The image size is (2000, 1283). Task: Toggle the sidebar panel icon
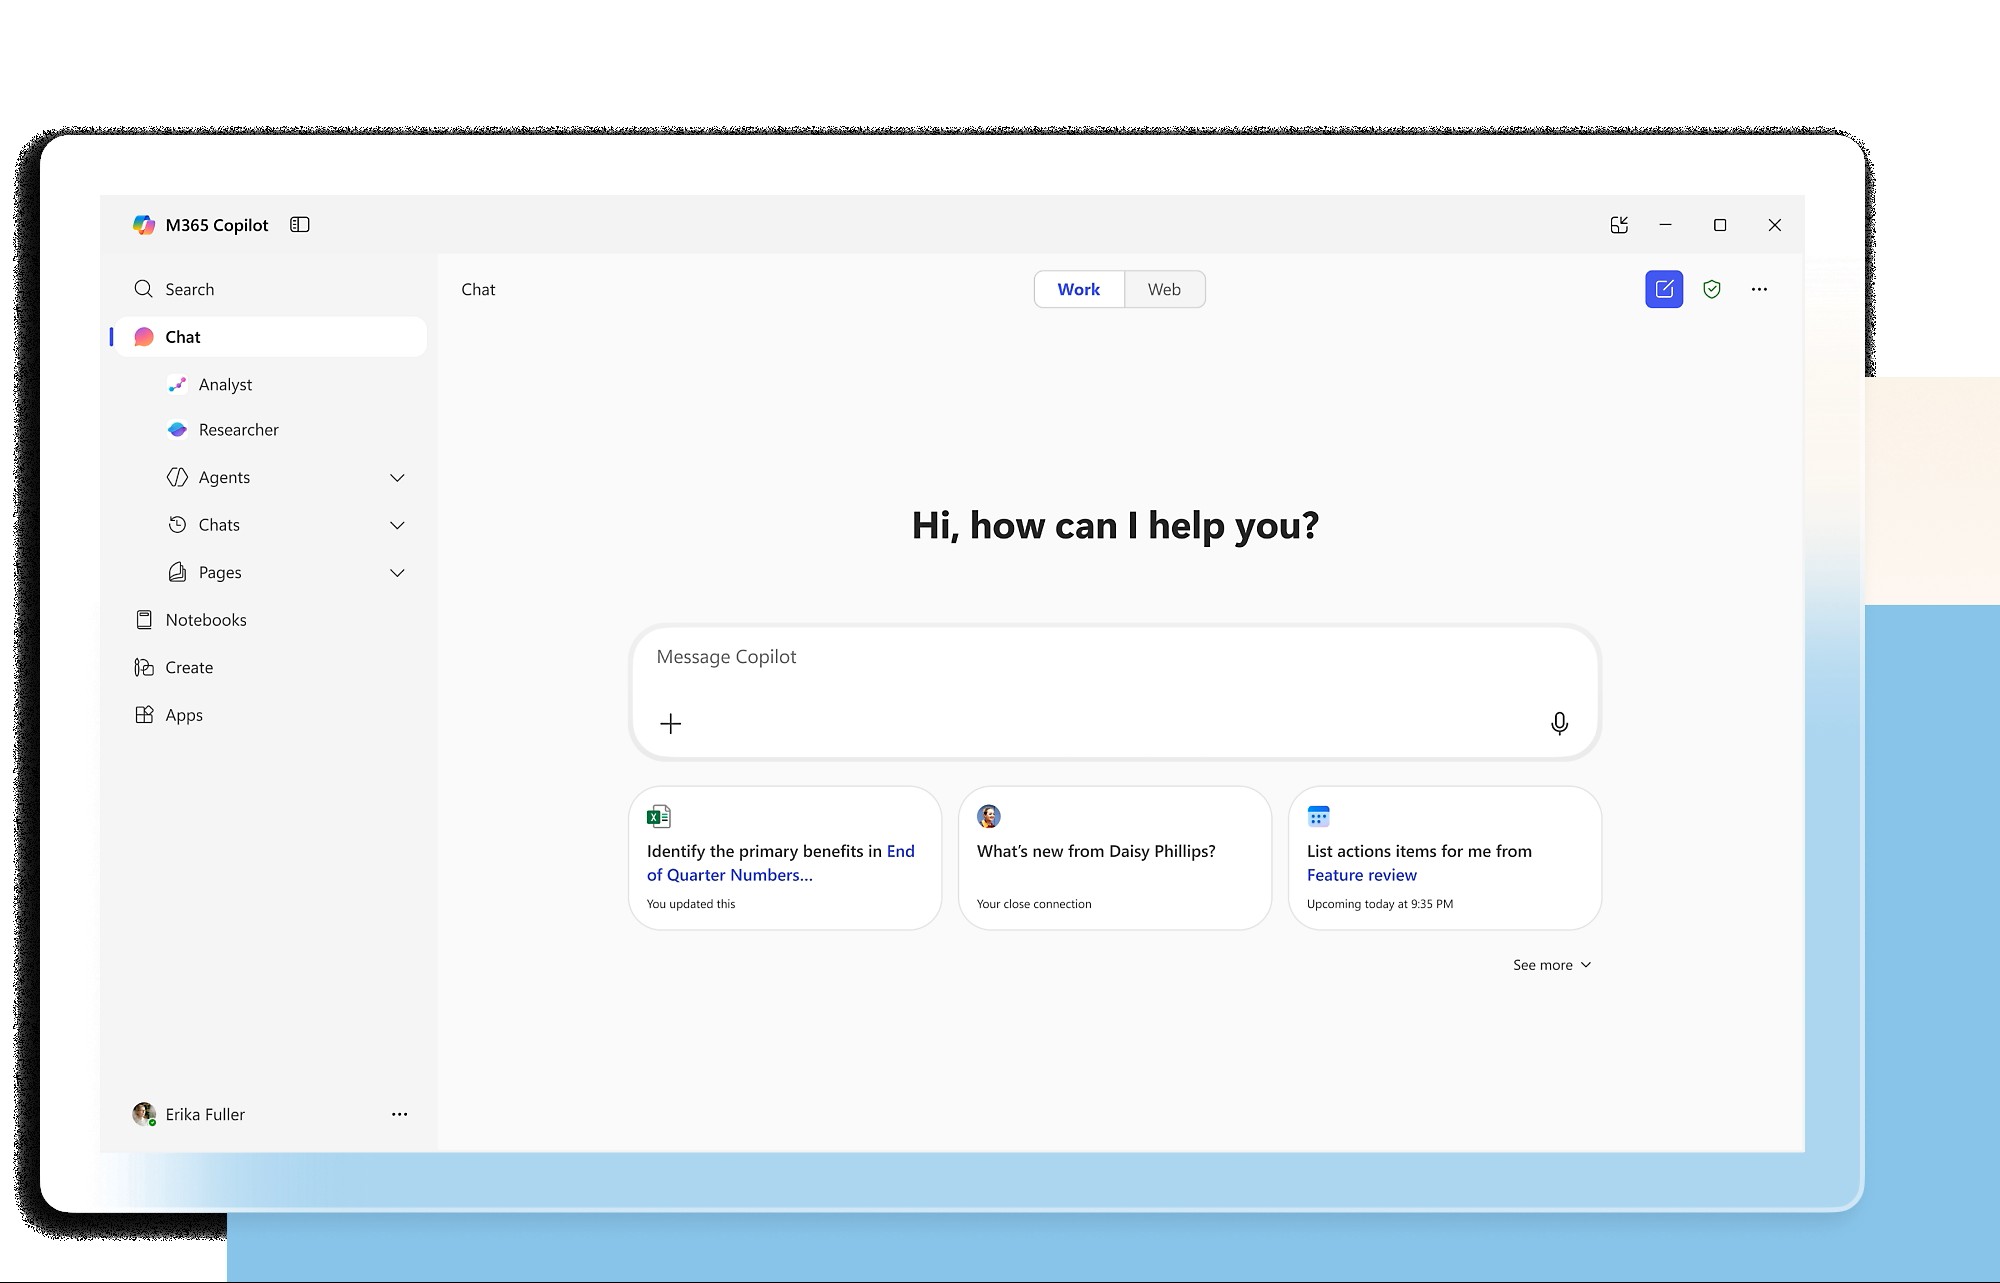(300, 225)
